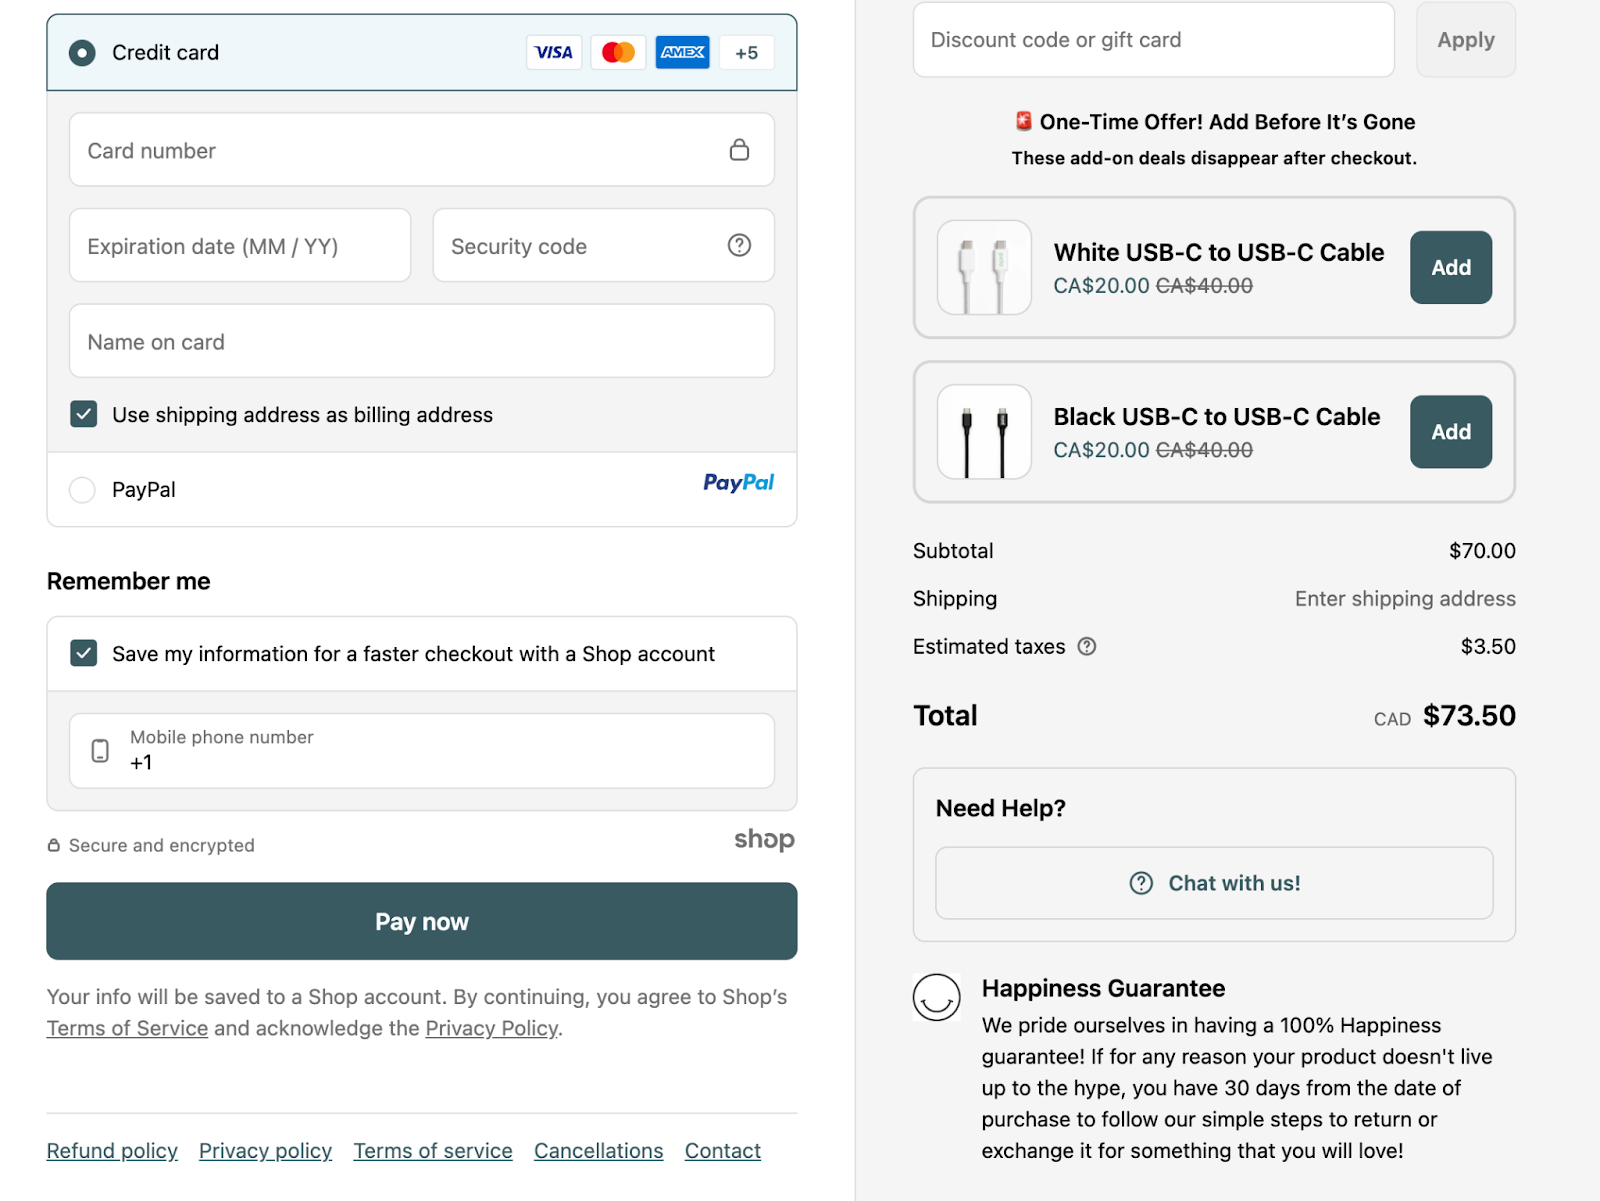Uncheck use shipping address as billing address

83,414
